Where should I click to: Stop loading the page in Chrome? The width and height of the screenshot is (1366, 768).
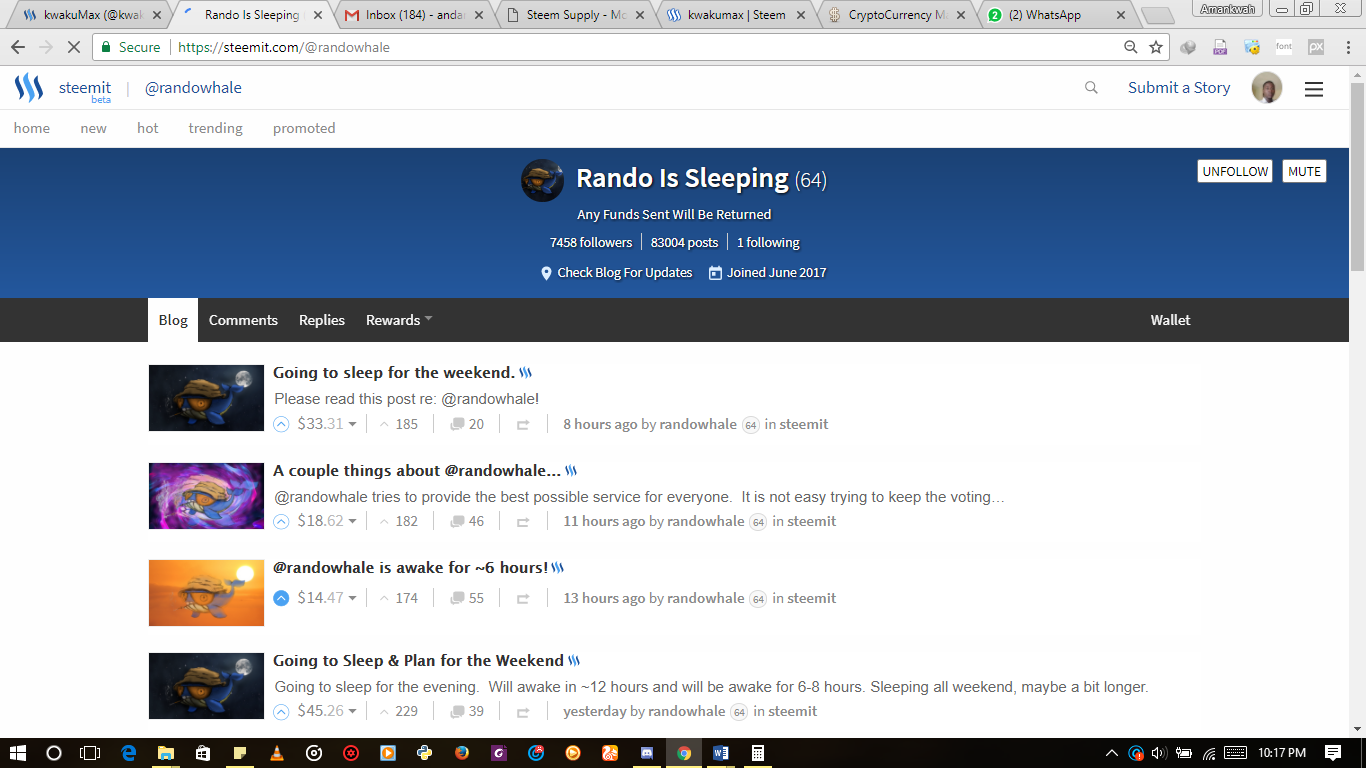click(74, 47)
